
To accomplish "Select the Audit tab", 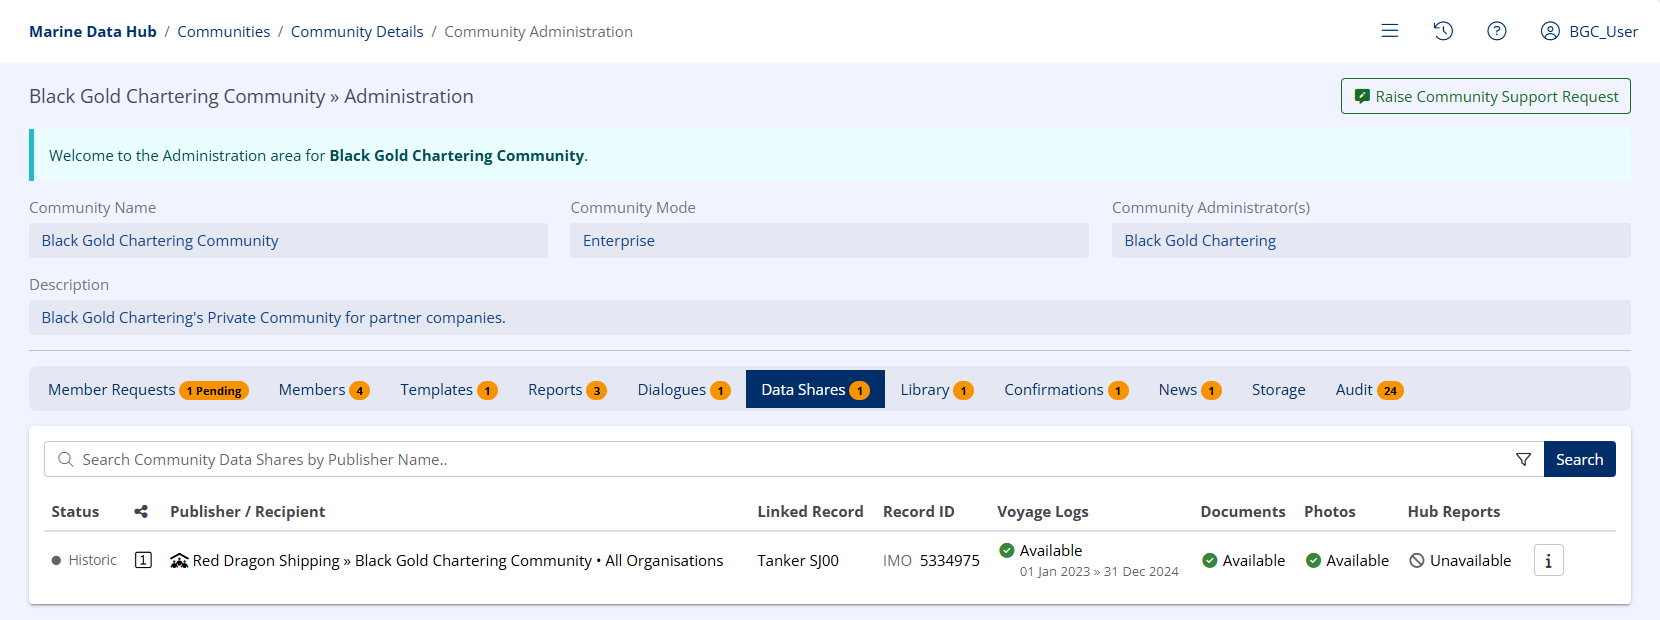I will [1368, 390].
